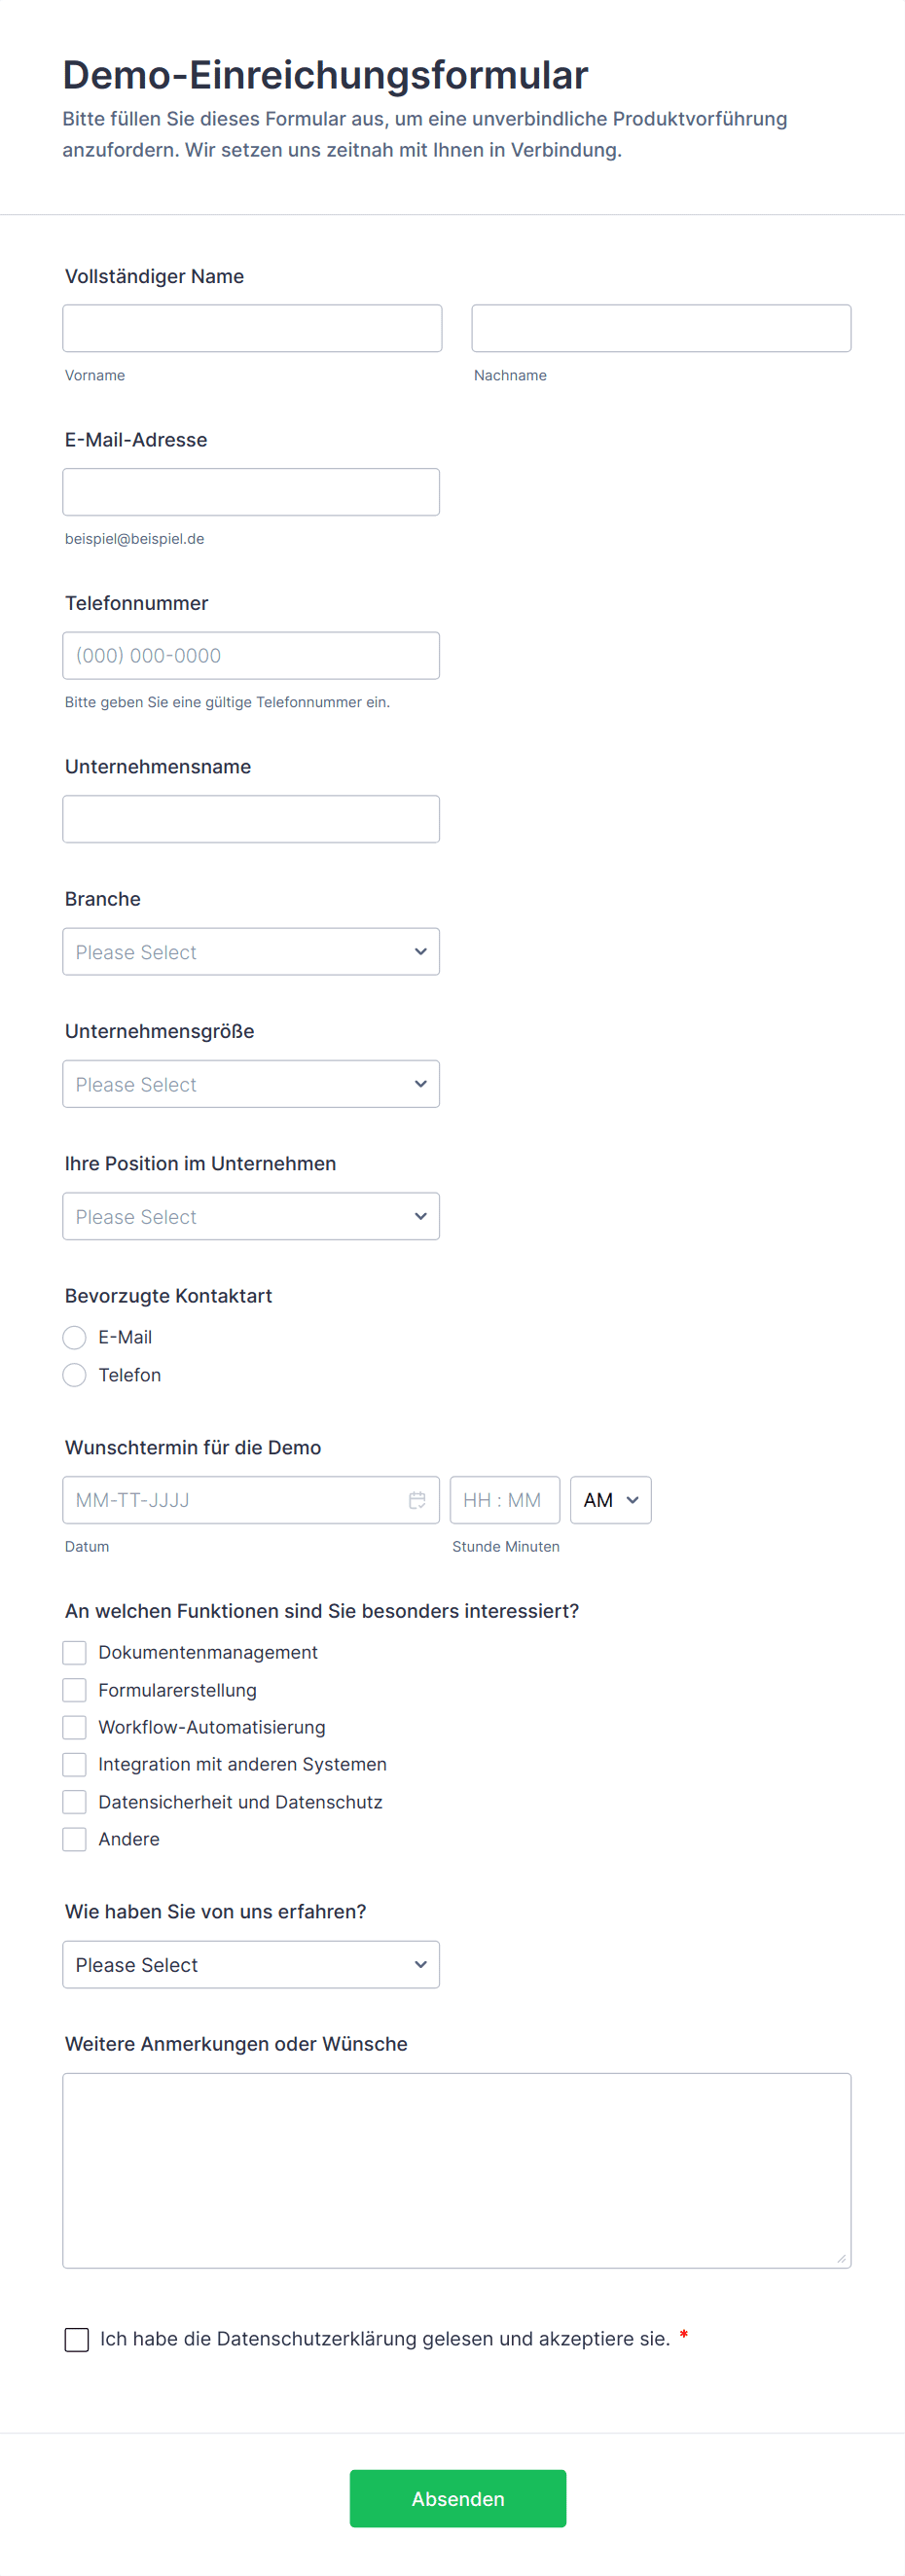Open Ihre Position im Unternehmen dropdown
This screenshot has height=2576, width=905.
coord(251,1216)
